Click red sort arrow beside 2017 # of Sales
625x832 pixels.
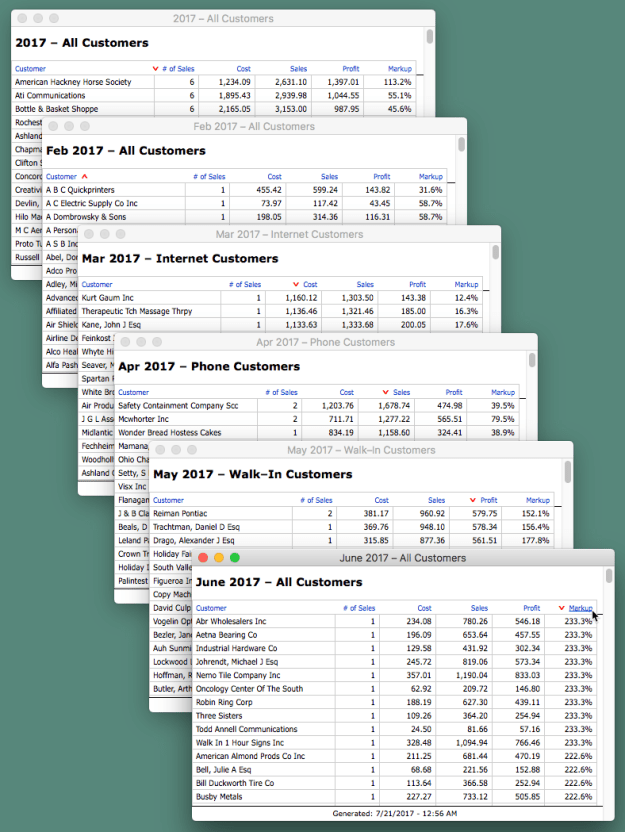pos(155,69)
